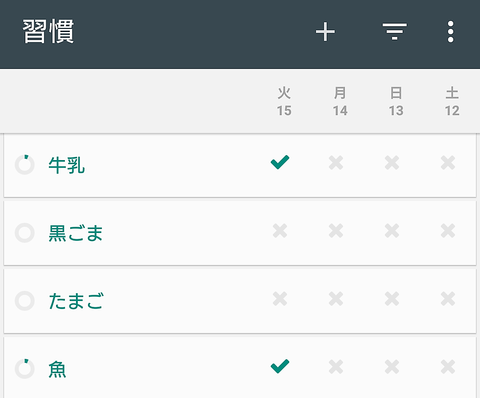The height and width of the screenshot is (398, 480).
Task: Open the 黒ごま habit details
Action: (x=76, y=233)
